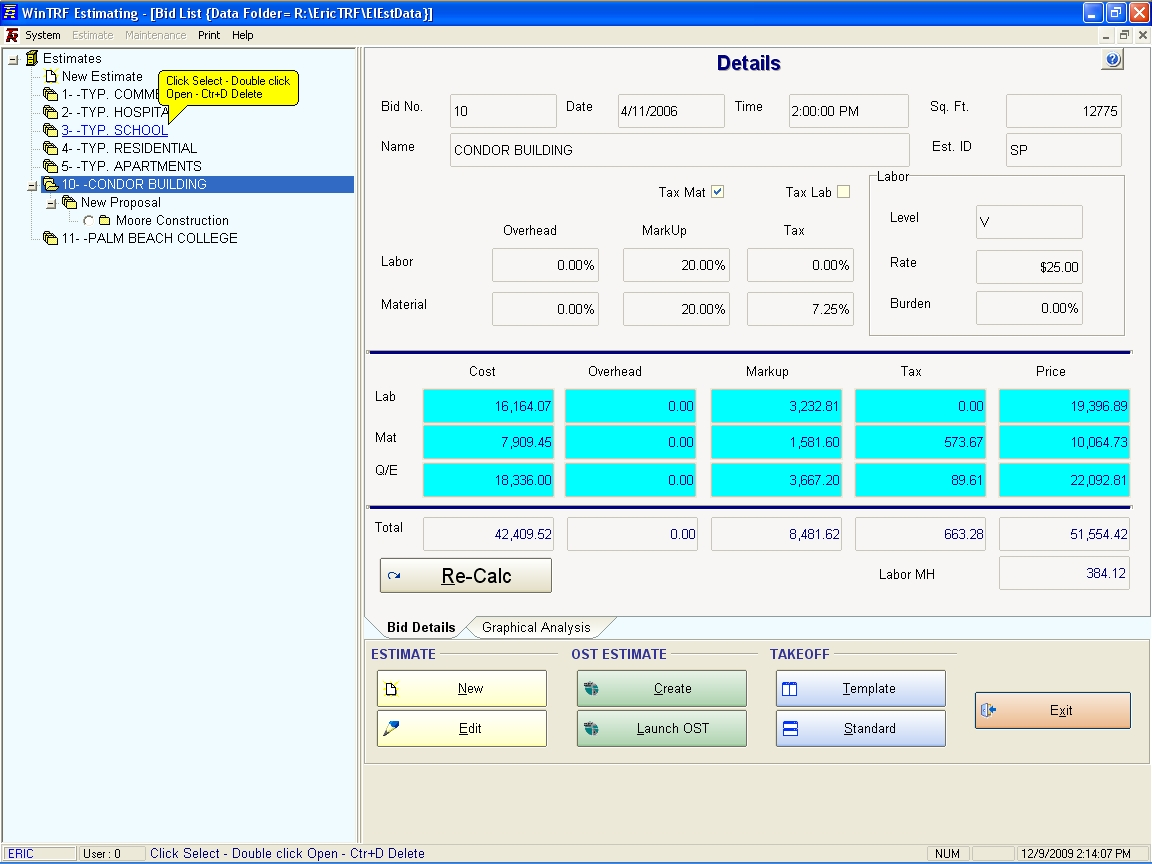
Task: Collapse the New Proposal tree node
Action: (51, 203)
